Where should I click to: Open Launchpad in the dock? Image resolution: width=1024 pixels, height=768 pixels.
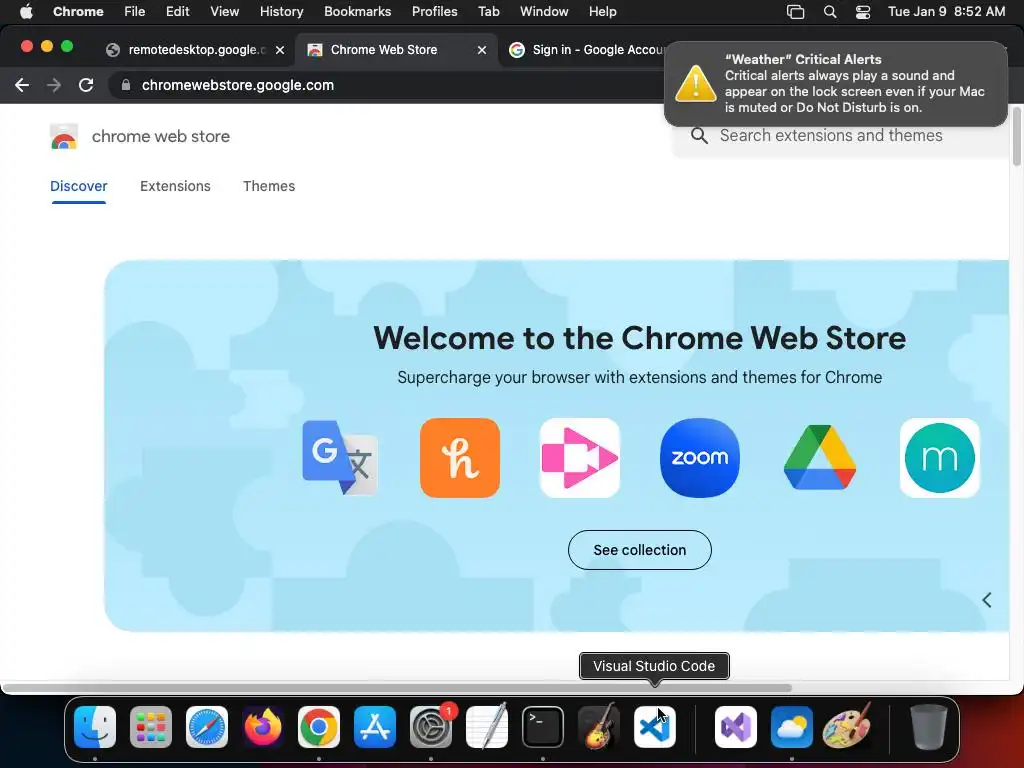point(151,727)
